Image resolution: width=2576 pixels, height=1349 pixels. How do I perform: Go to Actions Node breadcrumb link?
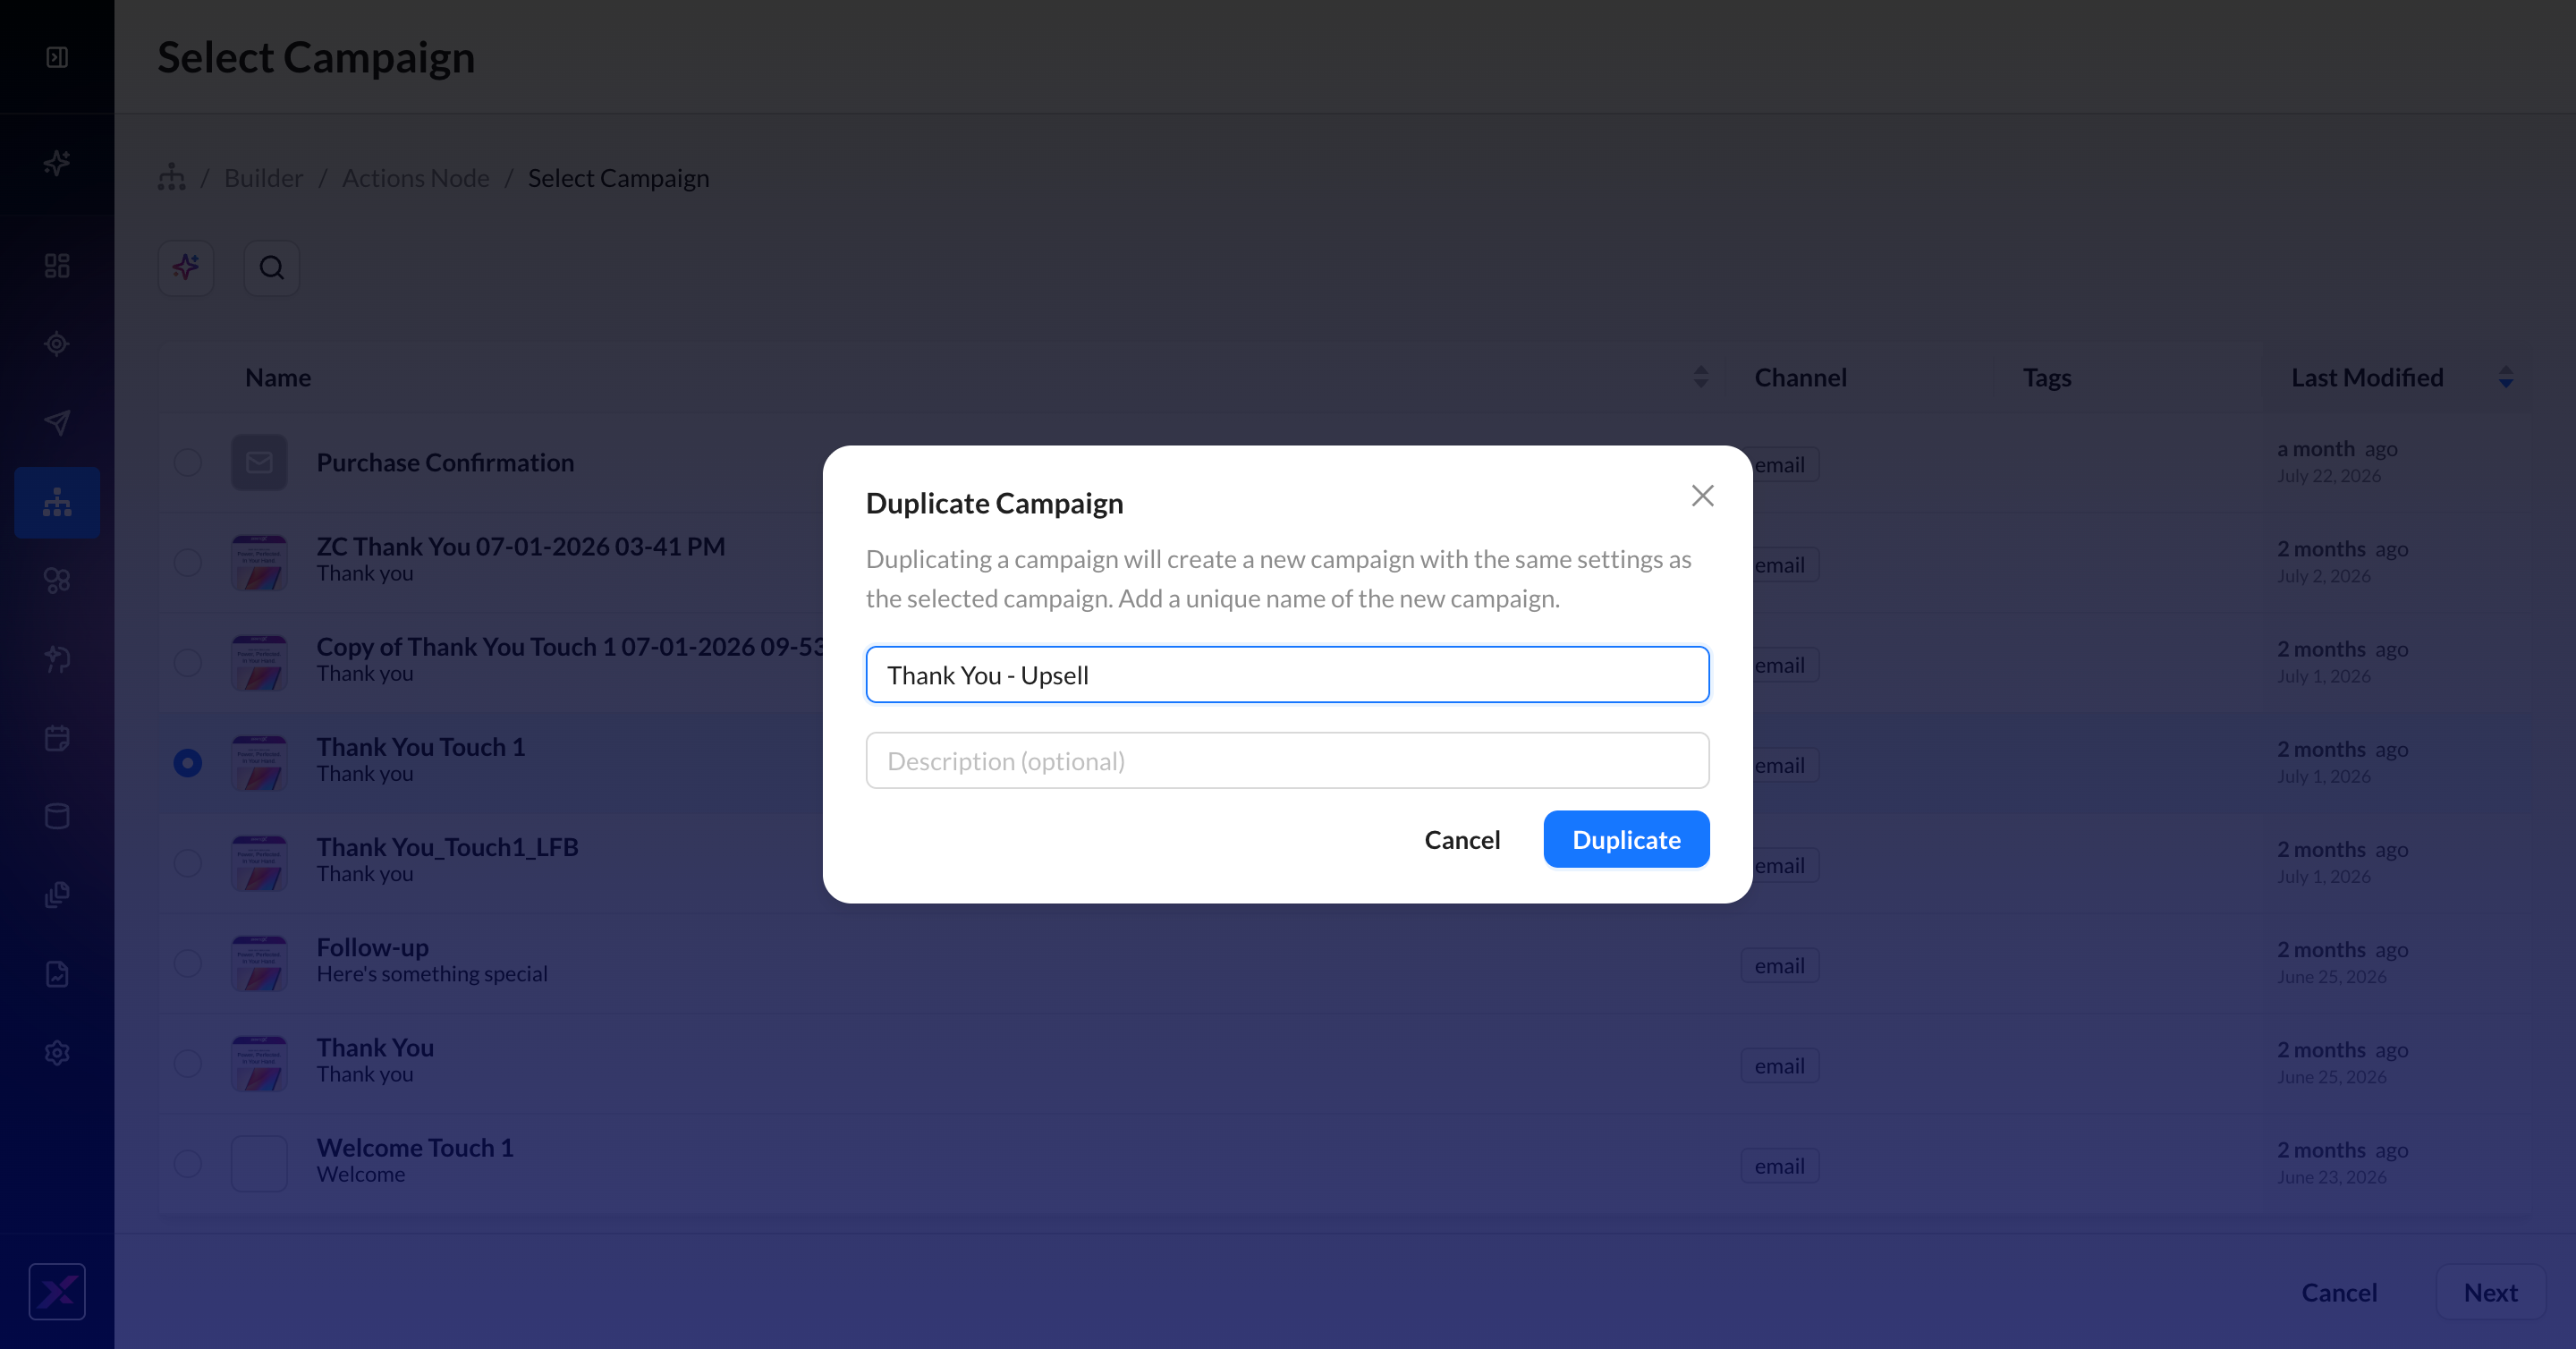415,178
